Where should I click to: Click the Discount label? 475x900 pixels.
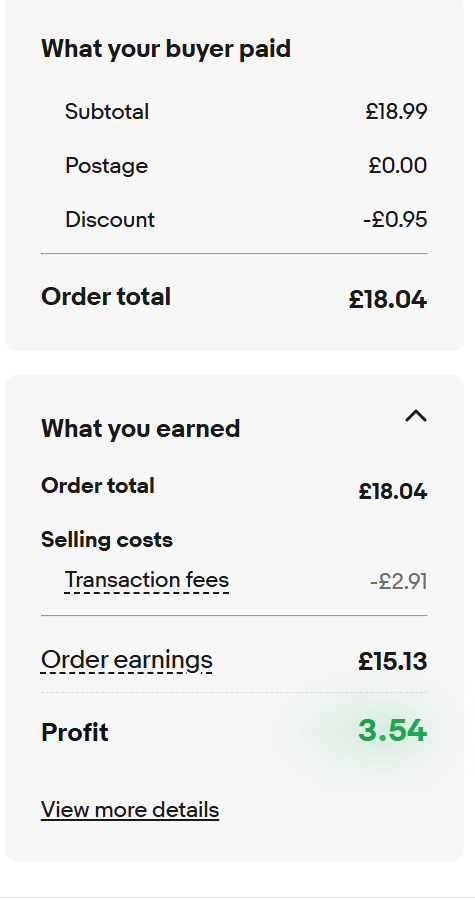[110, 219]
